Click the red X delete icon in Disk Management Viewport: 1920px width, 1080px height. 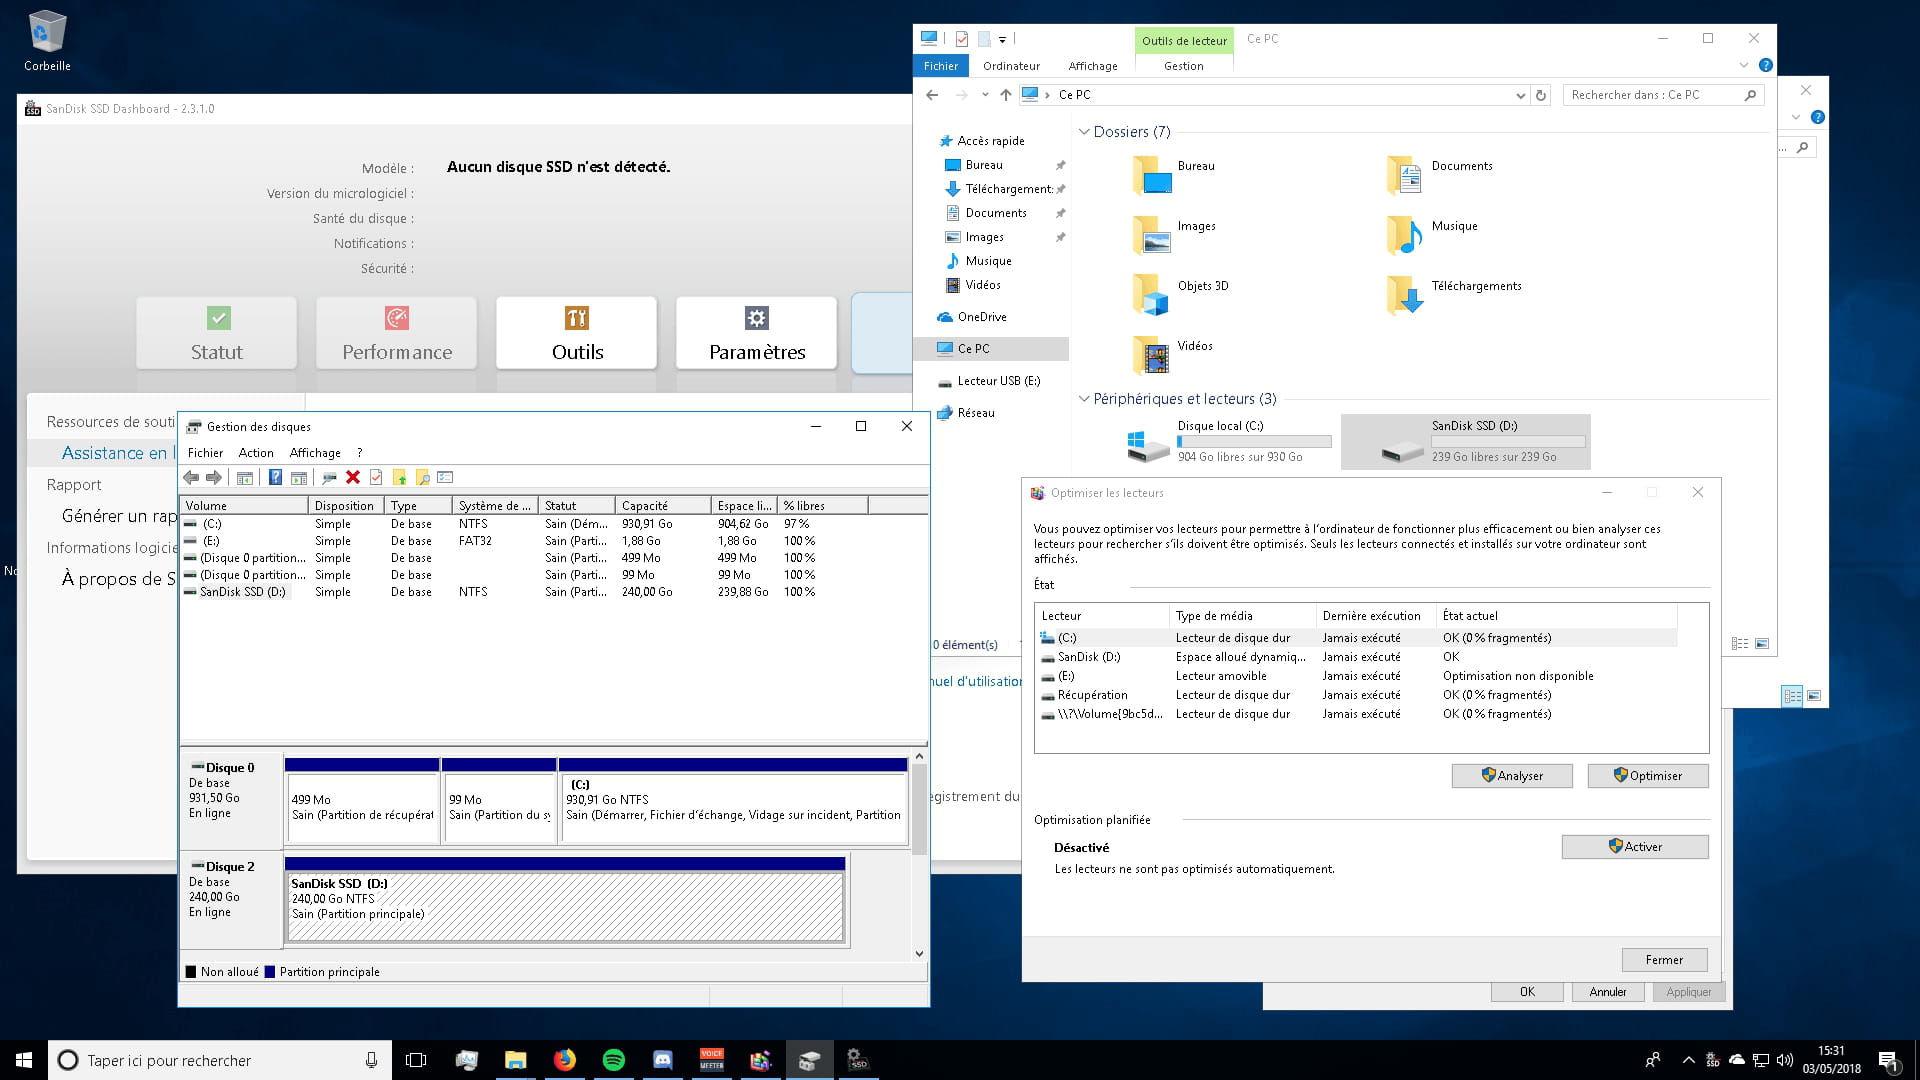(353, 478)
